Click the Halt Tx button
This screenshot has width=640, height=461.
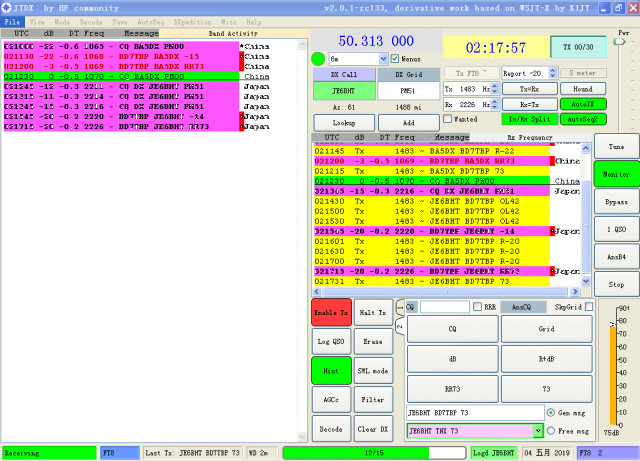373,312
